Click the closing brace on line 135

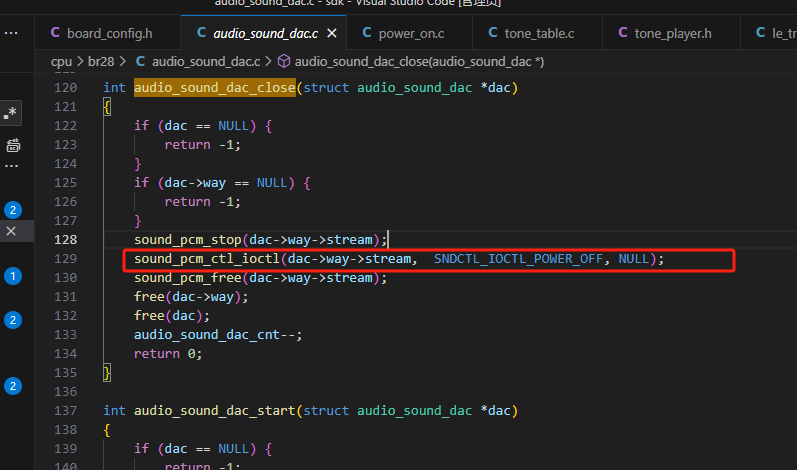[x=107, y=373]
